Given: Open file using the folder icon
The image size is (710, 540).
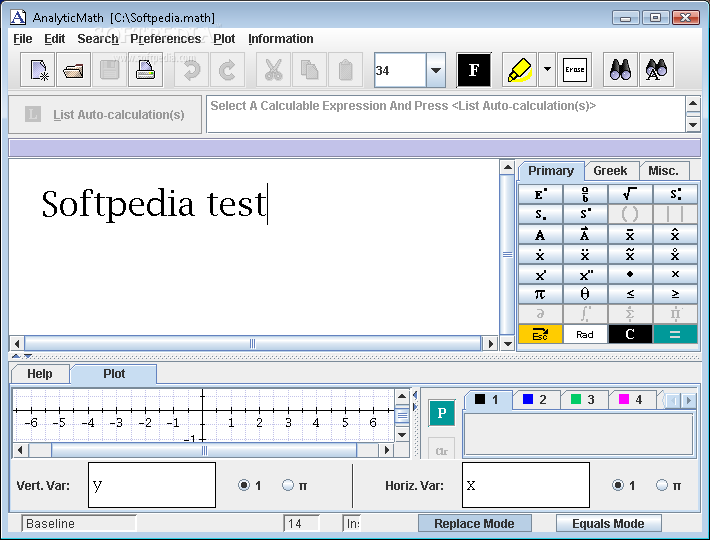Looking at the screenshot, I should click(73, 70).
